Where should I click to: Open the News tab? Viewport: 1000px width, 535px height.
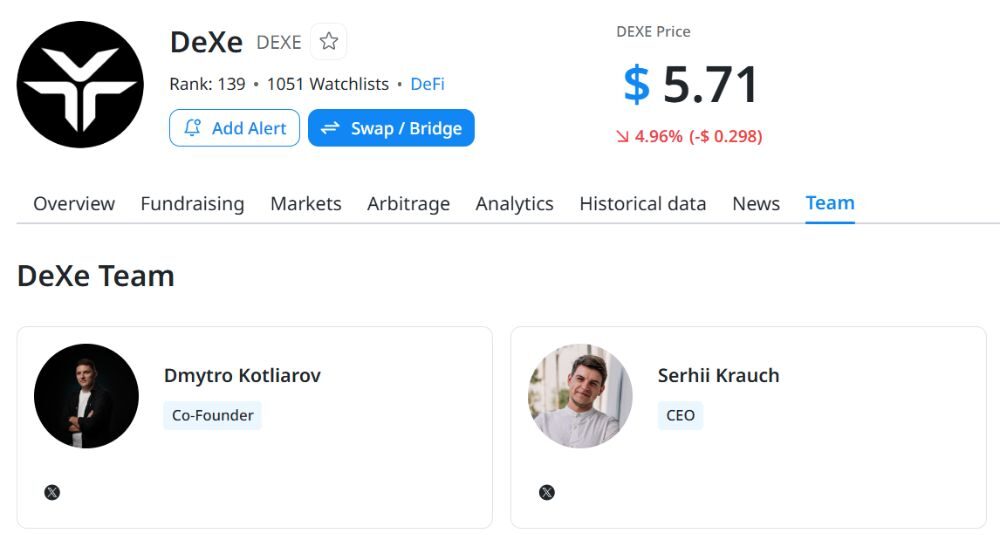pos(756,203)
